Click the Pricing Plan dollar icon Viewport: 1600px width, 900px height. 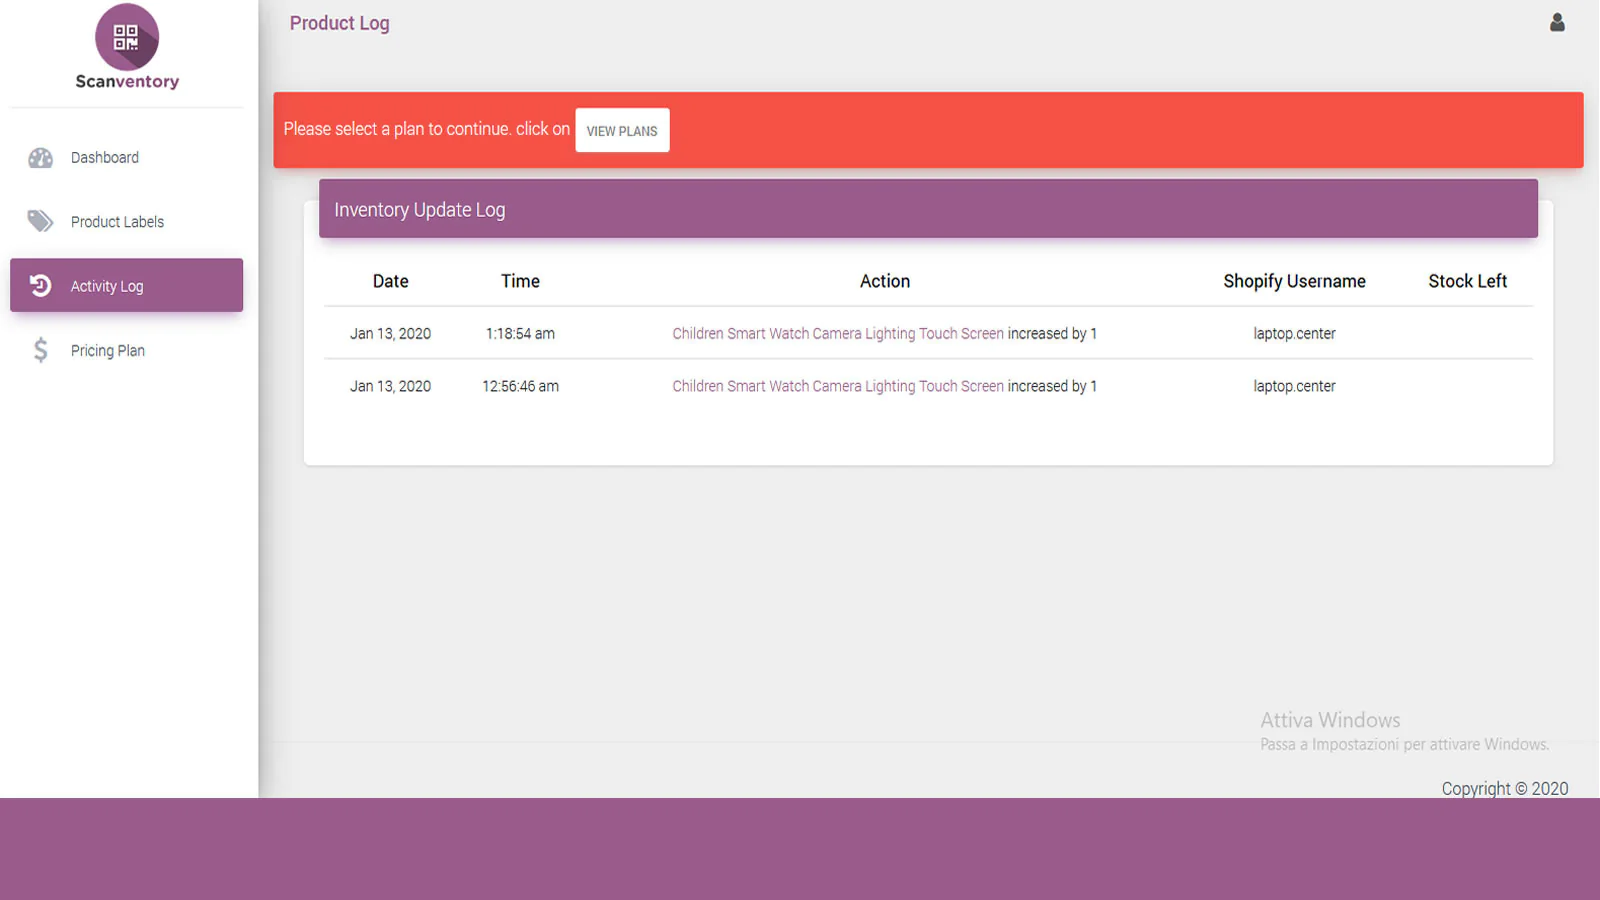[x=40, y=350]
